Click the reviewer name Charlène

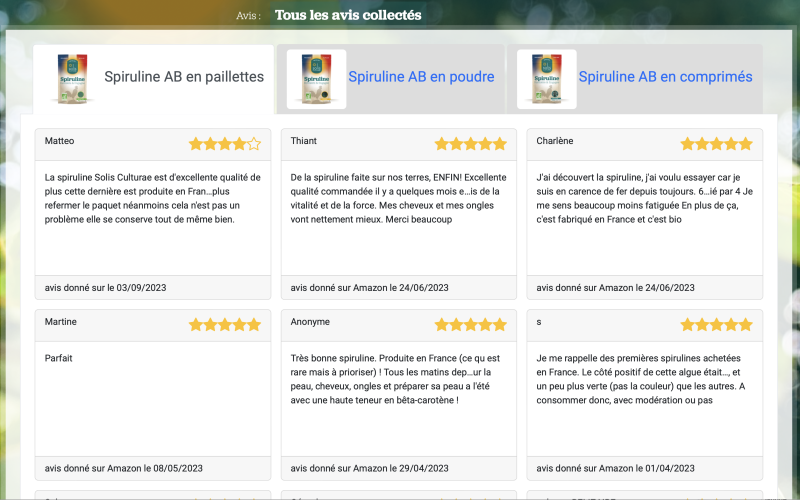tap(555, 141)
